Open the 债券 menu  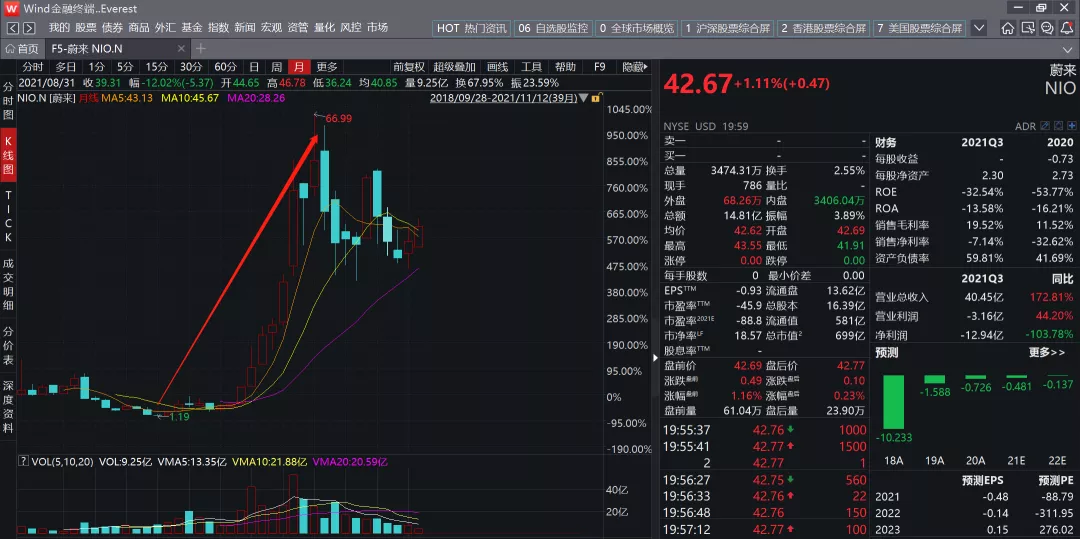point(112,28)
